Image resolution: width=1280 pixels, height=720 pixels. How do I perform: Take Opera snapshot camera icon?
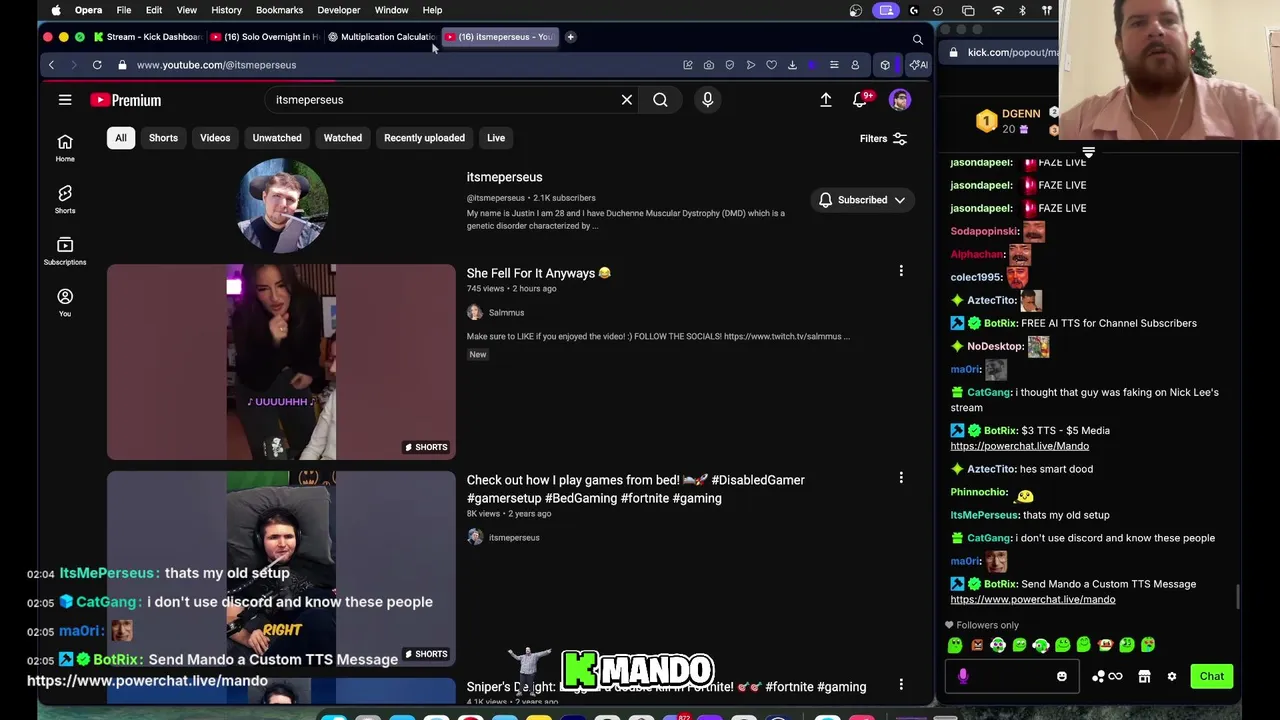point(708,65)
